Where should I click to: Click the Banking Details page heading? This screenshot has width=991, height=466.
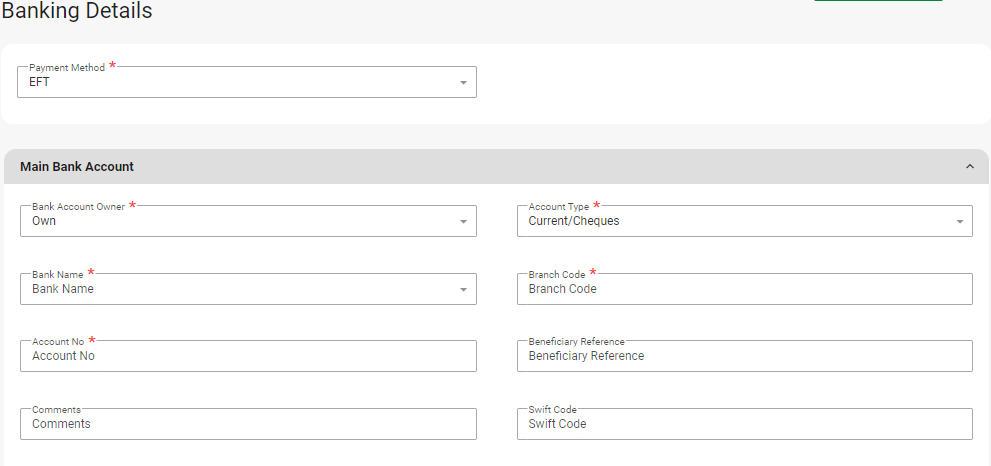tap(77, 12)
